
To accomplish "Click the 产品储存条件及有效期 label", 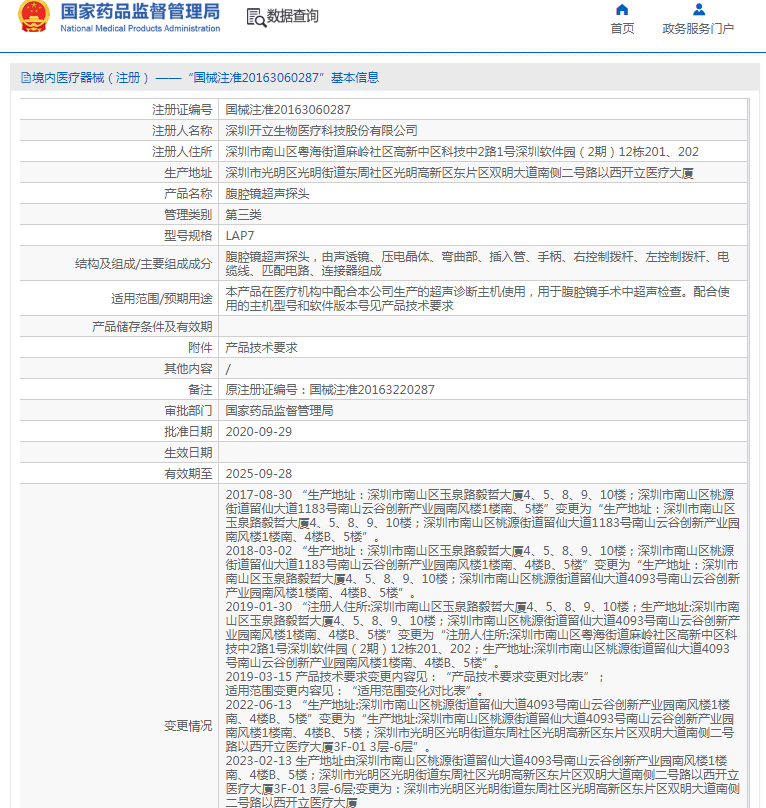I will tap(152, 327).
